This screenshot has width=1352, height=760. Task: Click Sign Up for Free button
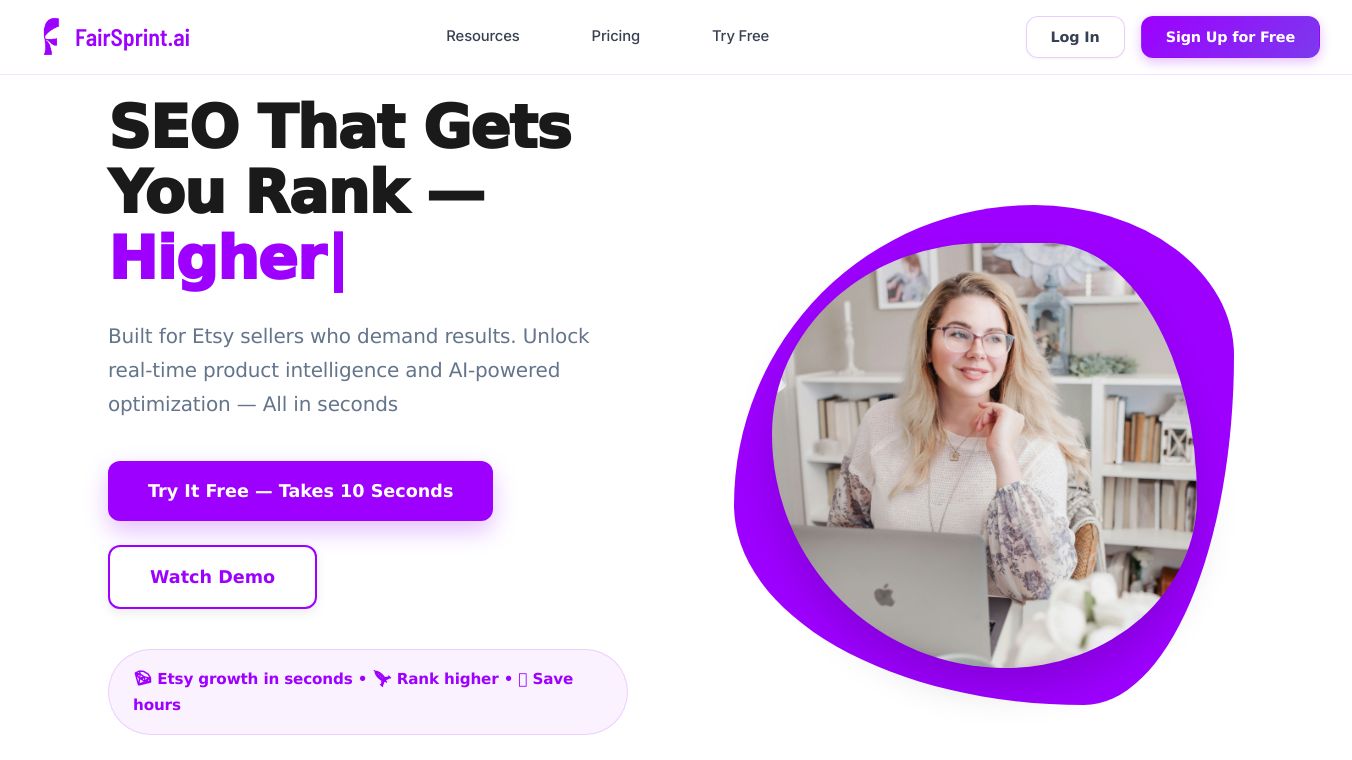[1230, 37]
